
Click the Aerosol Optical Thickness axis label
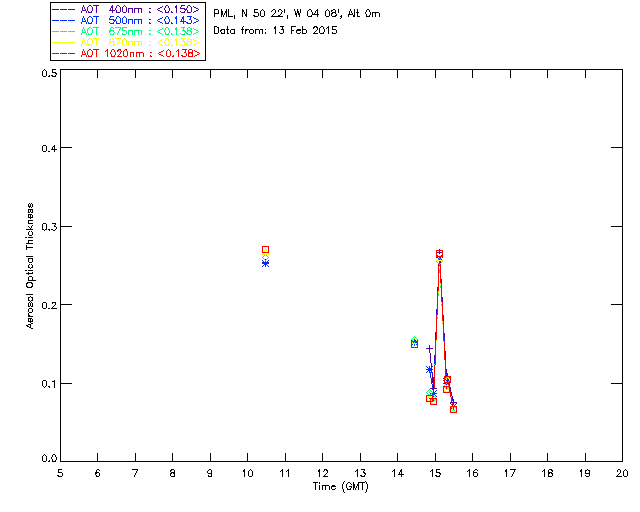30,266
